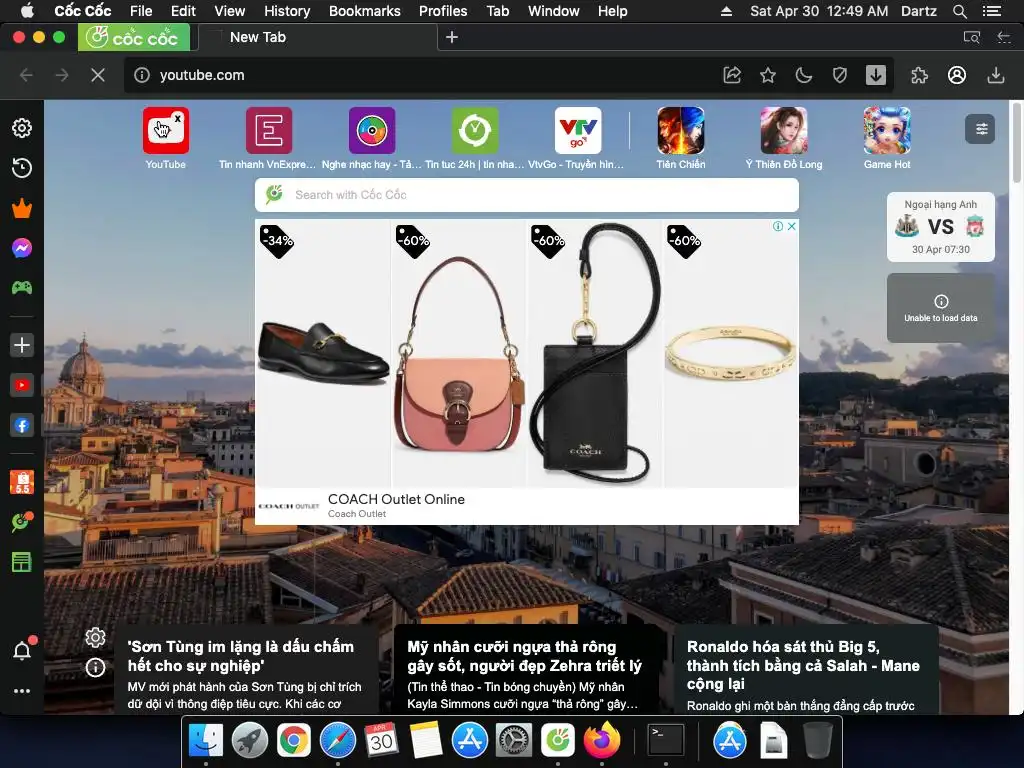This screenshot has width=1024, height=768.
Task: Open the green table icon in sidebar
Action: point(22,562)
